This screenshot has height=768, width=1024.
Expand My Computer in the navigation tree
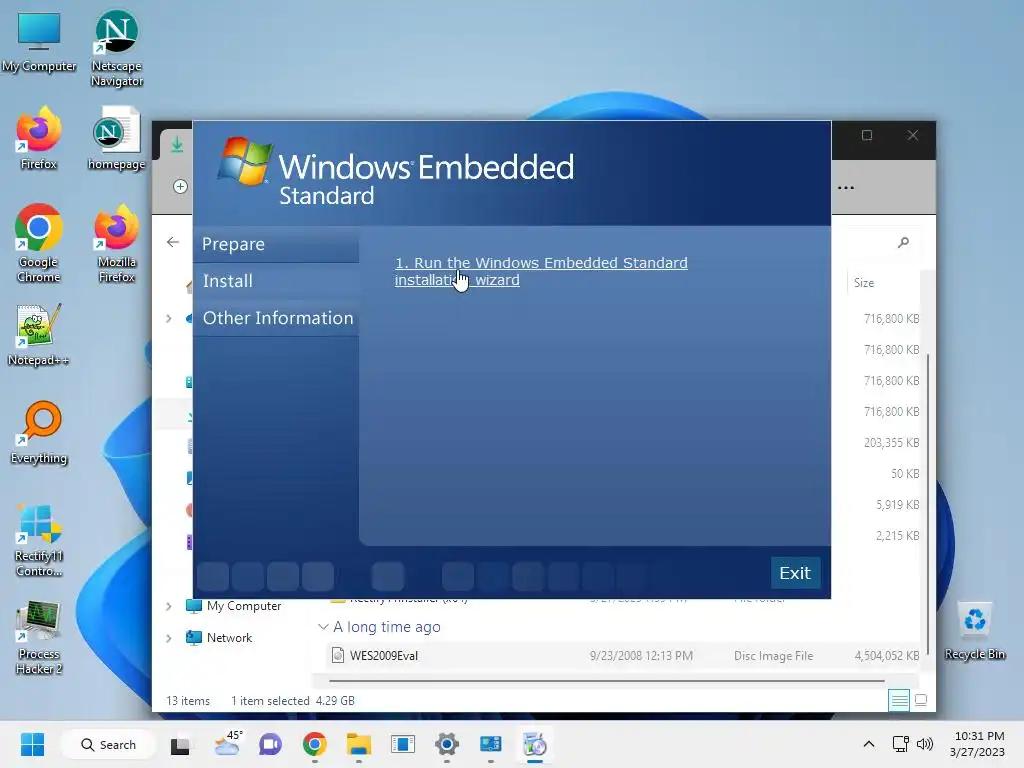(168, 606)
